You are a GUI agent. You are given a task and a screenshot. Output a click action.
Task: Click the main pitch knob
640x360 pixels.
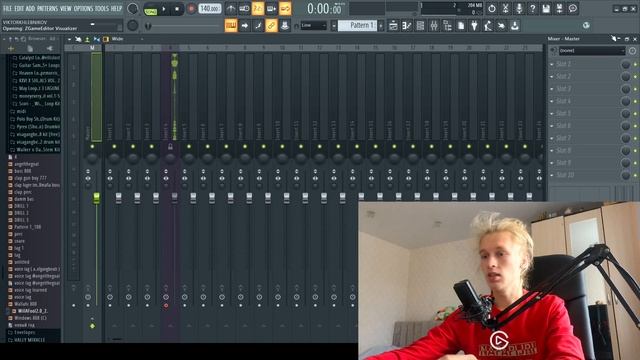pos(132,26)
